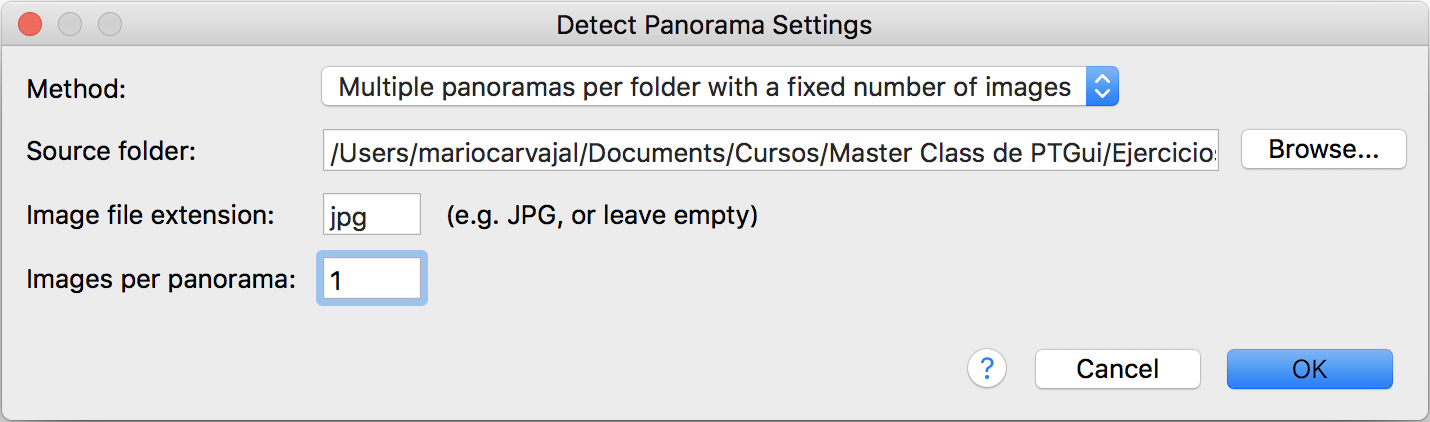Dismiss the dialog using Cancel

1117,369
